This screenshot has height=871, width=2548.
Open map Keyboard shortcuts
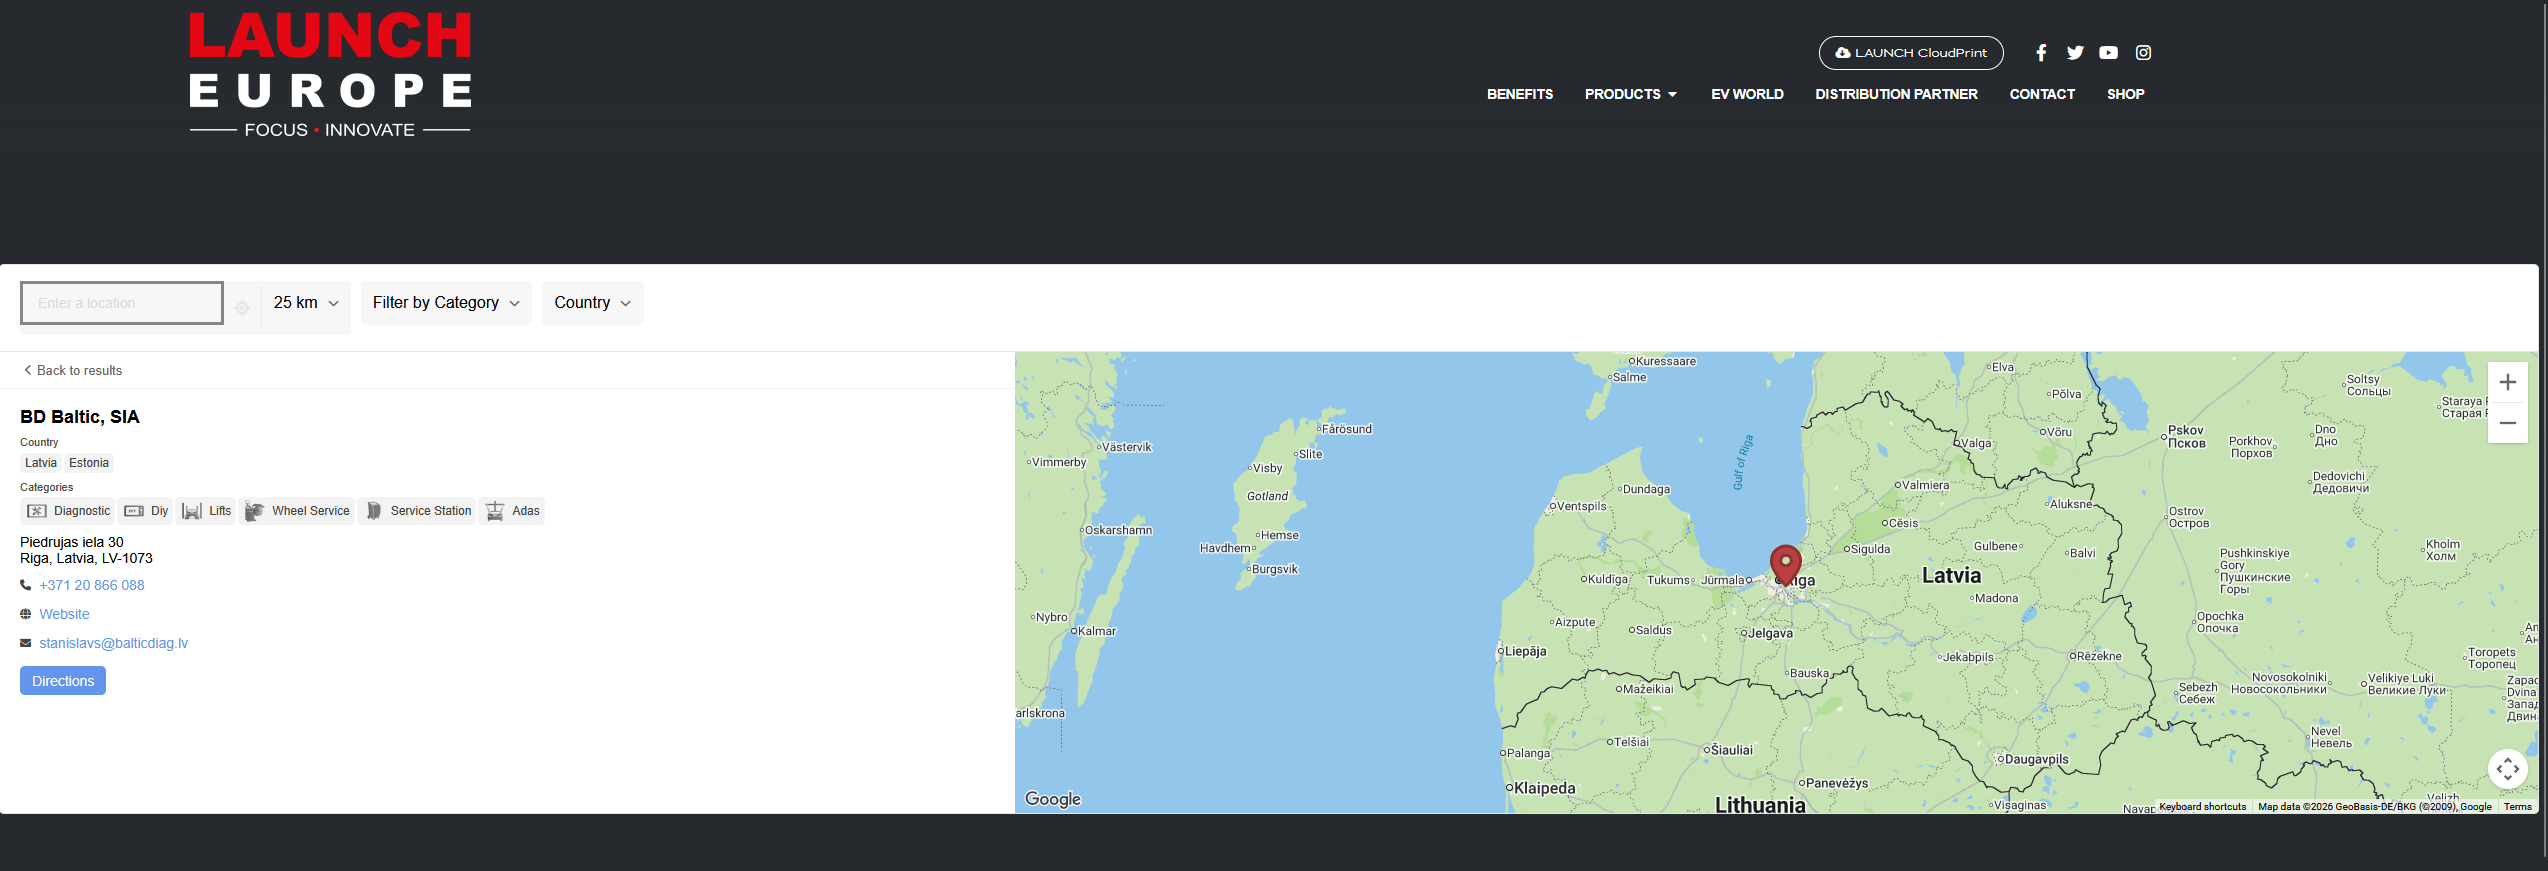coord(2202,807)
